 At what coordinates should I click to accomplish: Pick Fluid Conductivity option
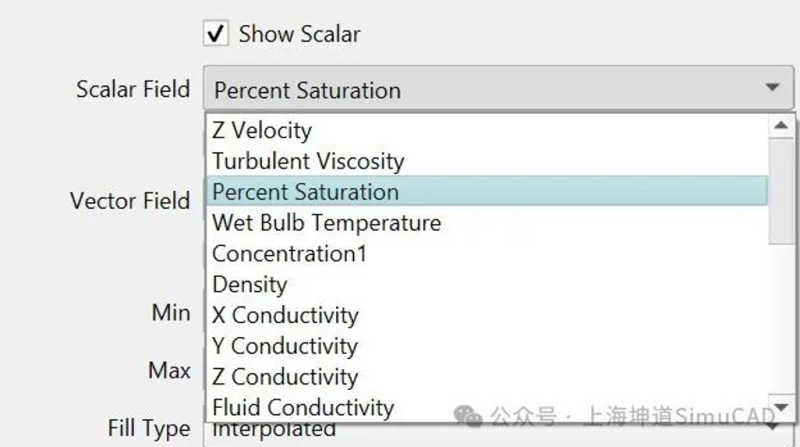pos(303,408)
